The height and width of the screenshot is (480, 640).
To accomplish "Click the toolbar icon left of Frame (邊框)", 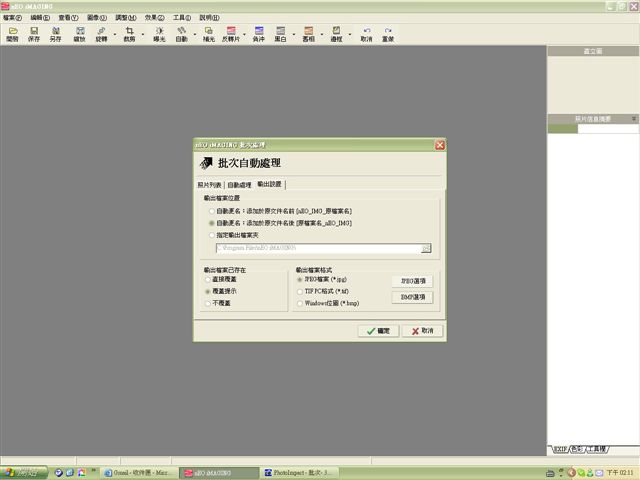I will (x=309, y=34).
